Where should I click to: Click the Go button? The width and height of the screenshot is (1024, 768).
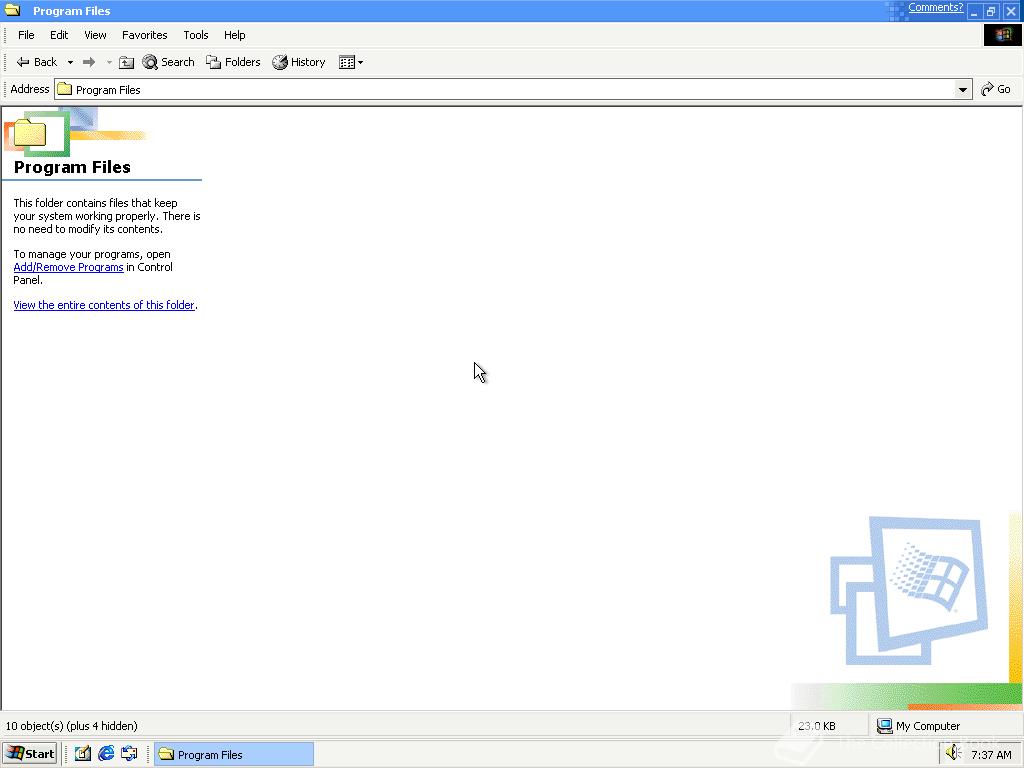(996, 89)
